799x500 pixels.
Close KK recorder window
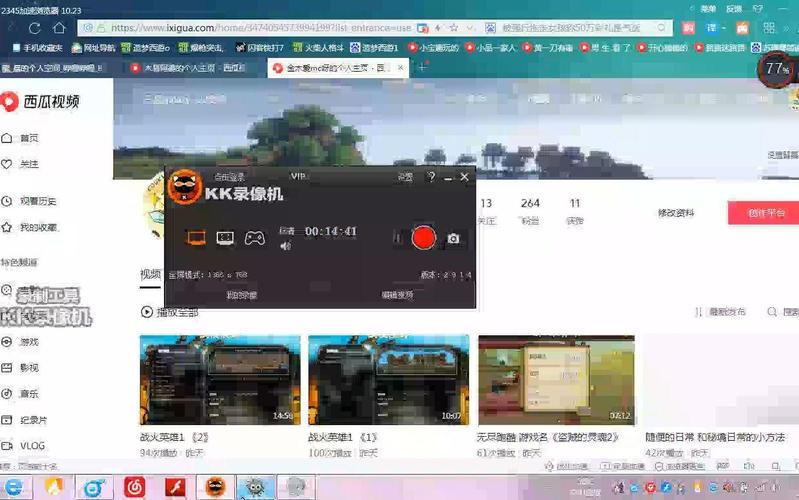pos(464,177)
